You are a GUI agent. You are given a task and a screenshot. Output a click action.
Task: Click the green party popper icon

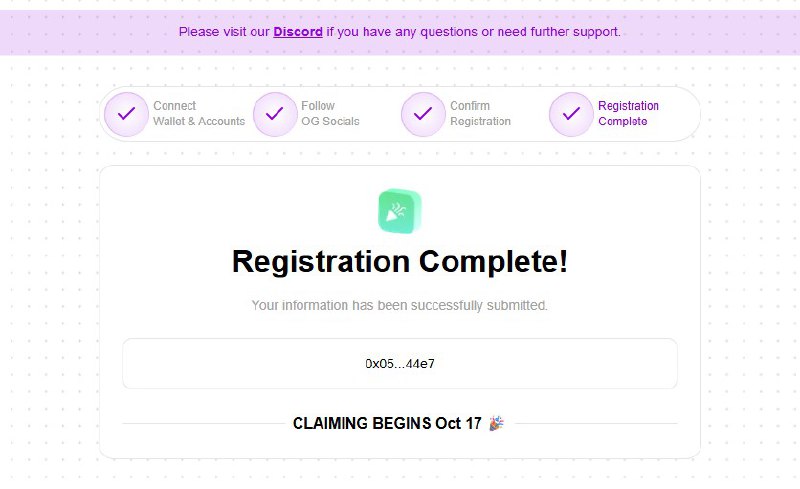click(399, 211)
